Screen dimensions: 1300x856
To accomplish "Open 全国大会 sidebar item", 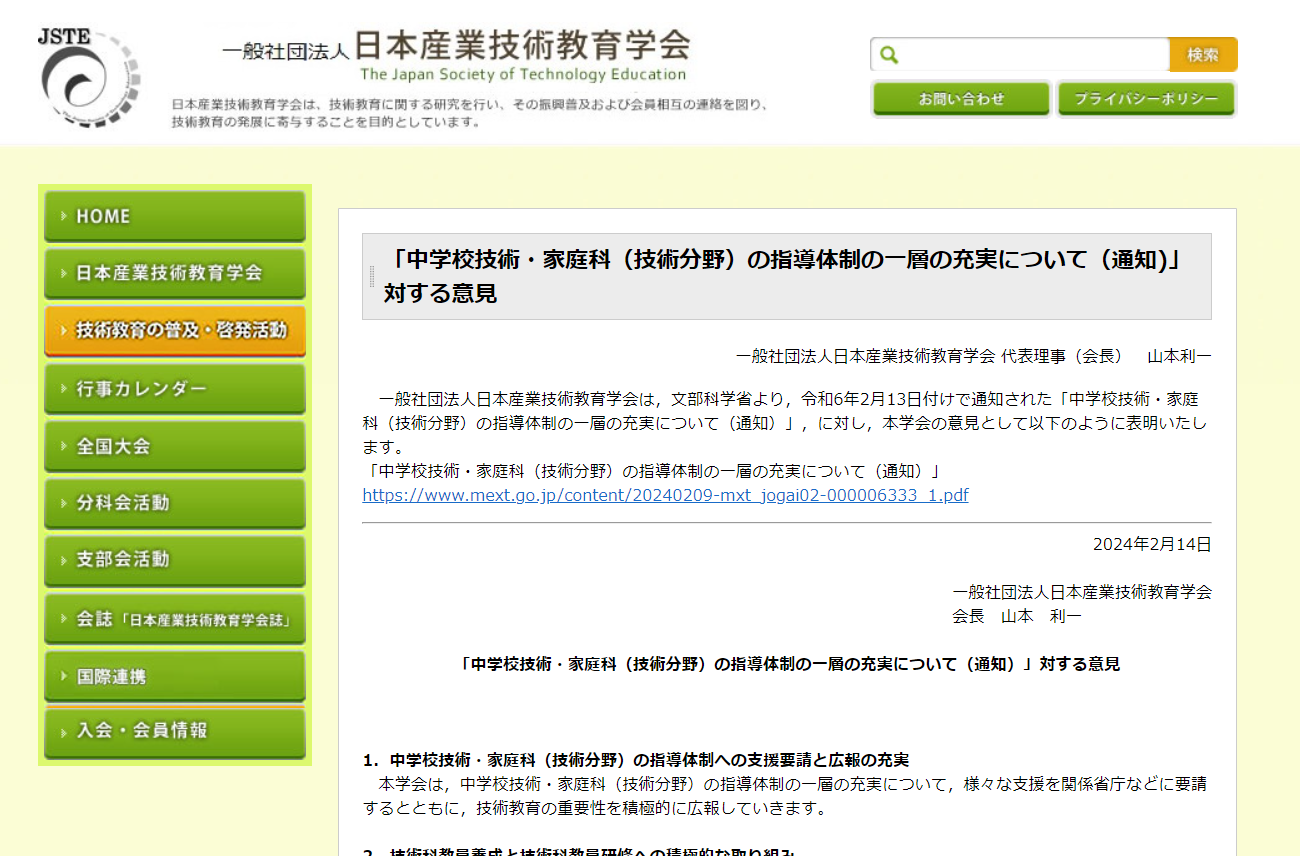I will click(175, 446).
